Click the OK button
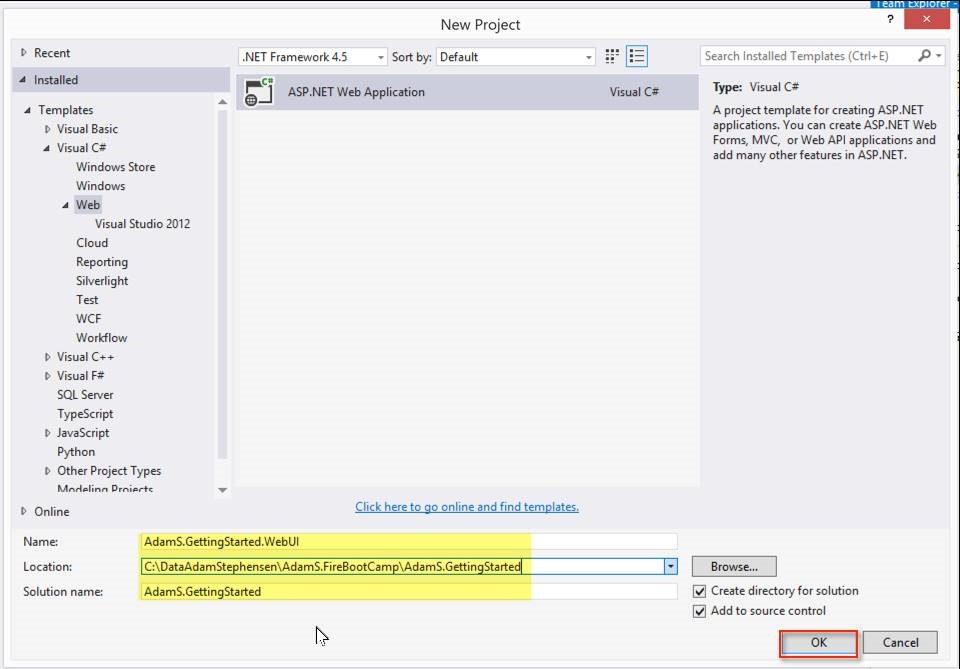The image size is (960, 669). point(819,643)
